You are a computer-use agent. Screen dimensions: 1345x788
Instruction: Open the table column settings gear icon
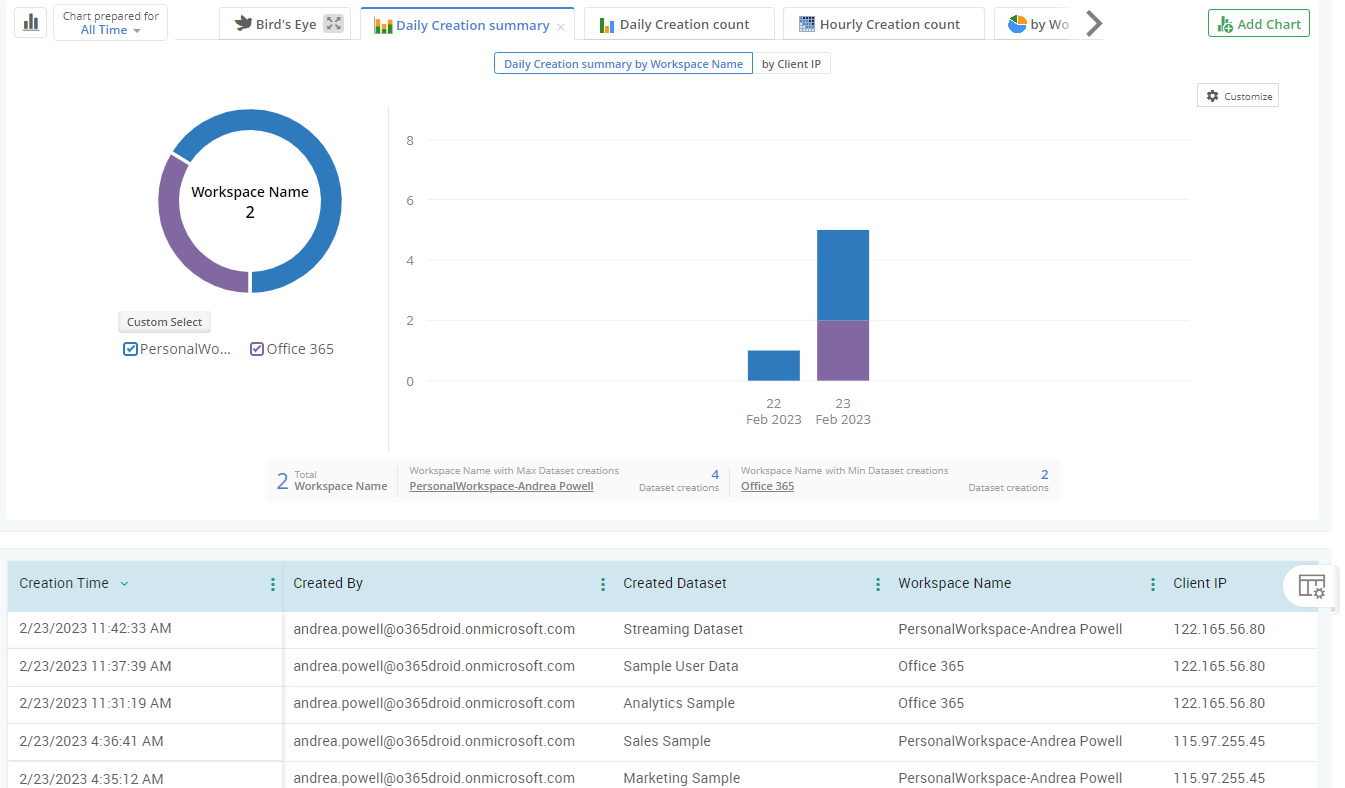tap(1310, 587)
